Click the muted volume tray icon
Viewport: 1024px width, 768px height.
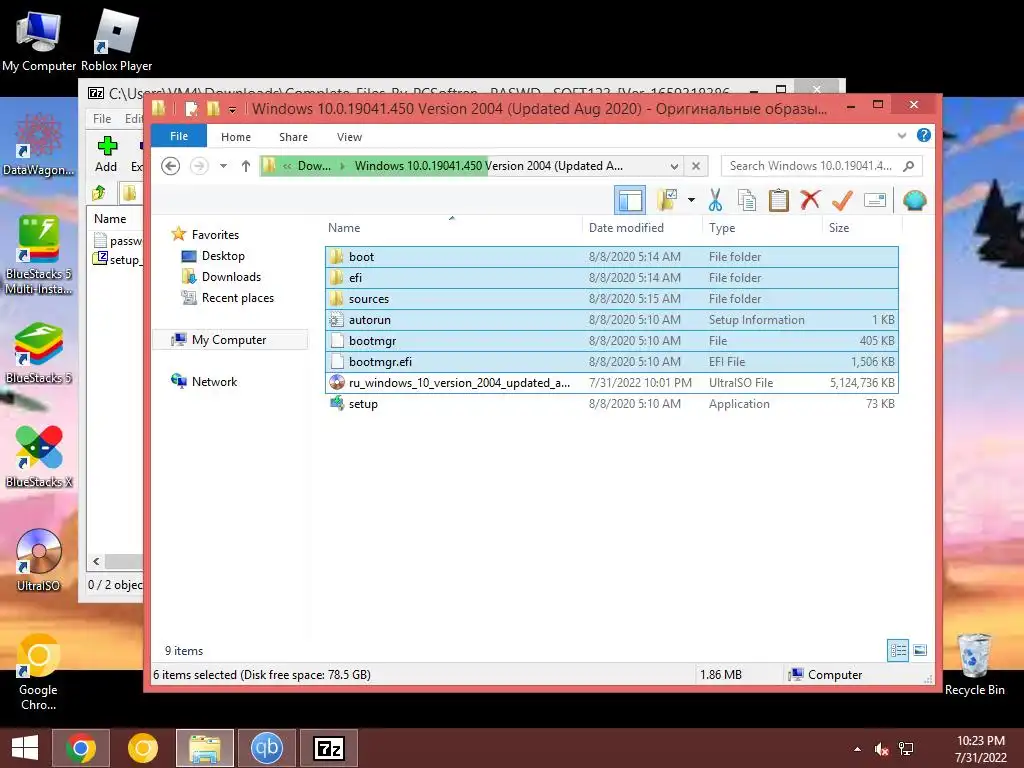tap(882, 749)
